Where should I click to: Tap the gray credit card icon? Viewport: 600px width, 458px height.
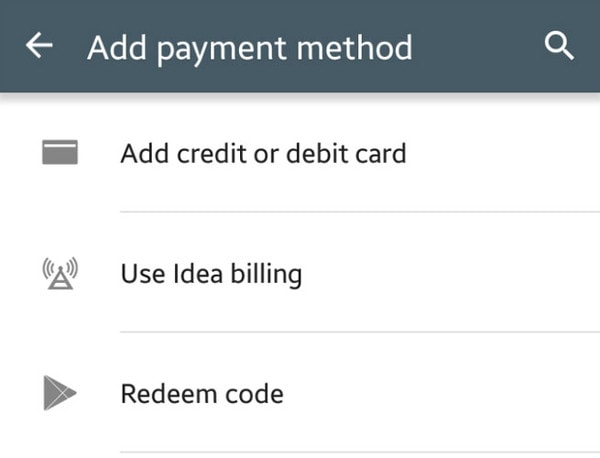(x=60, y=152)
